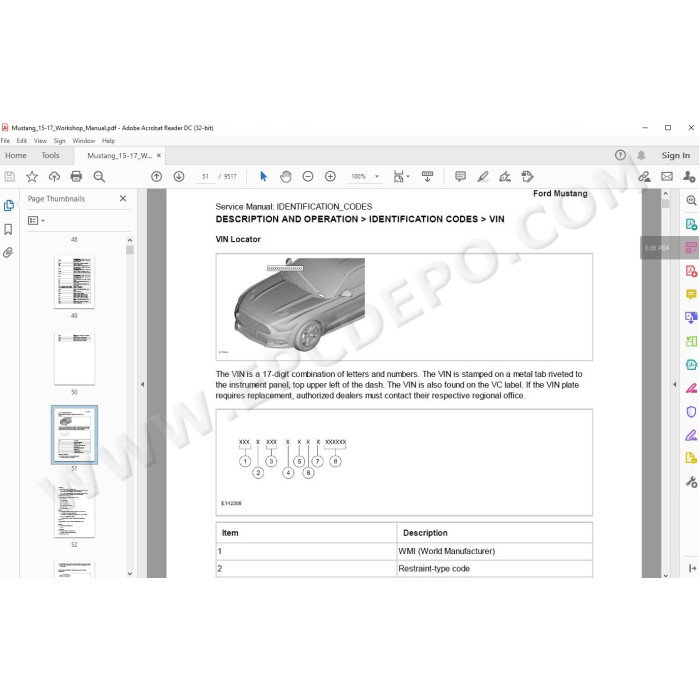Select the page 52 thumbnail
The width and height of the screenshot is (700, 700).
point(74,511)
